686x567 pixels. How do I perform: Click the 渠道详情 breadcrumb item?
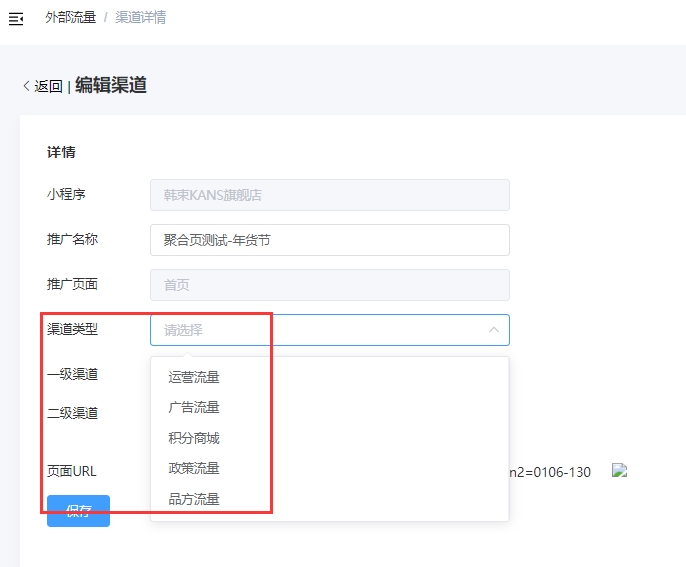coord(141,18)
